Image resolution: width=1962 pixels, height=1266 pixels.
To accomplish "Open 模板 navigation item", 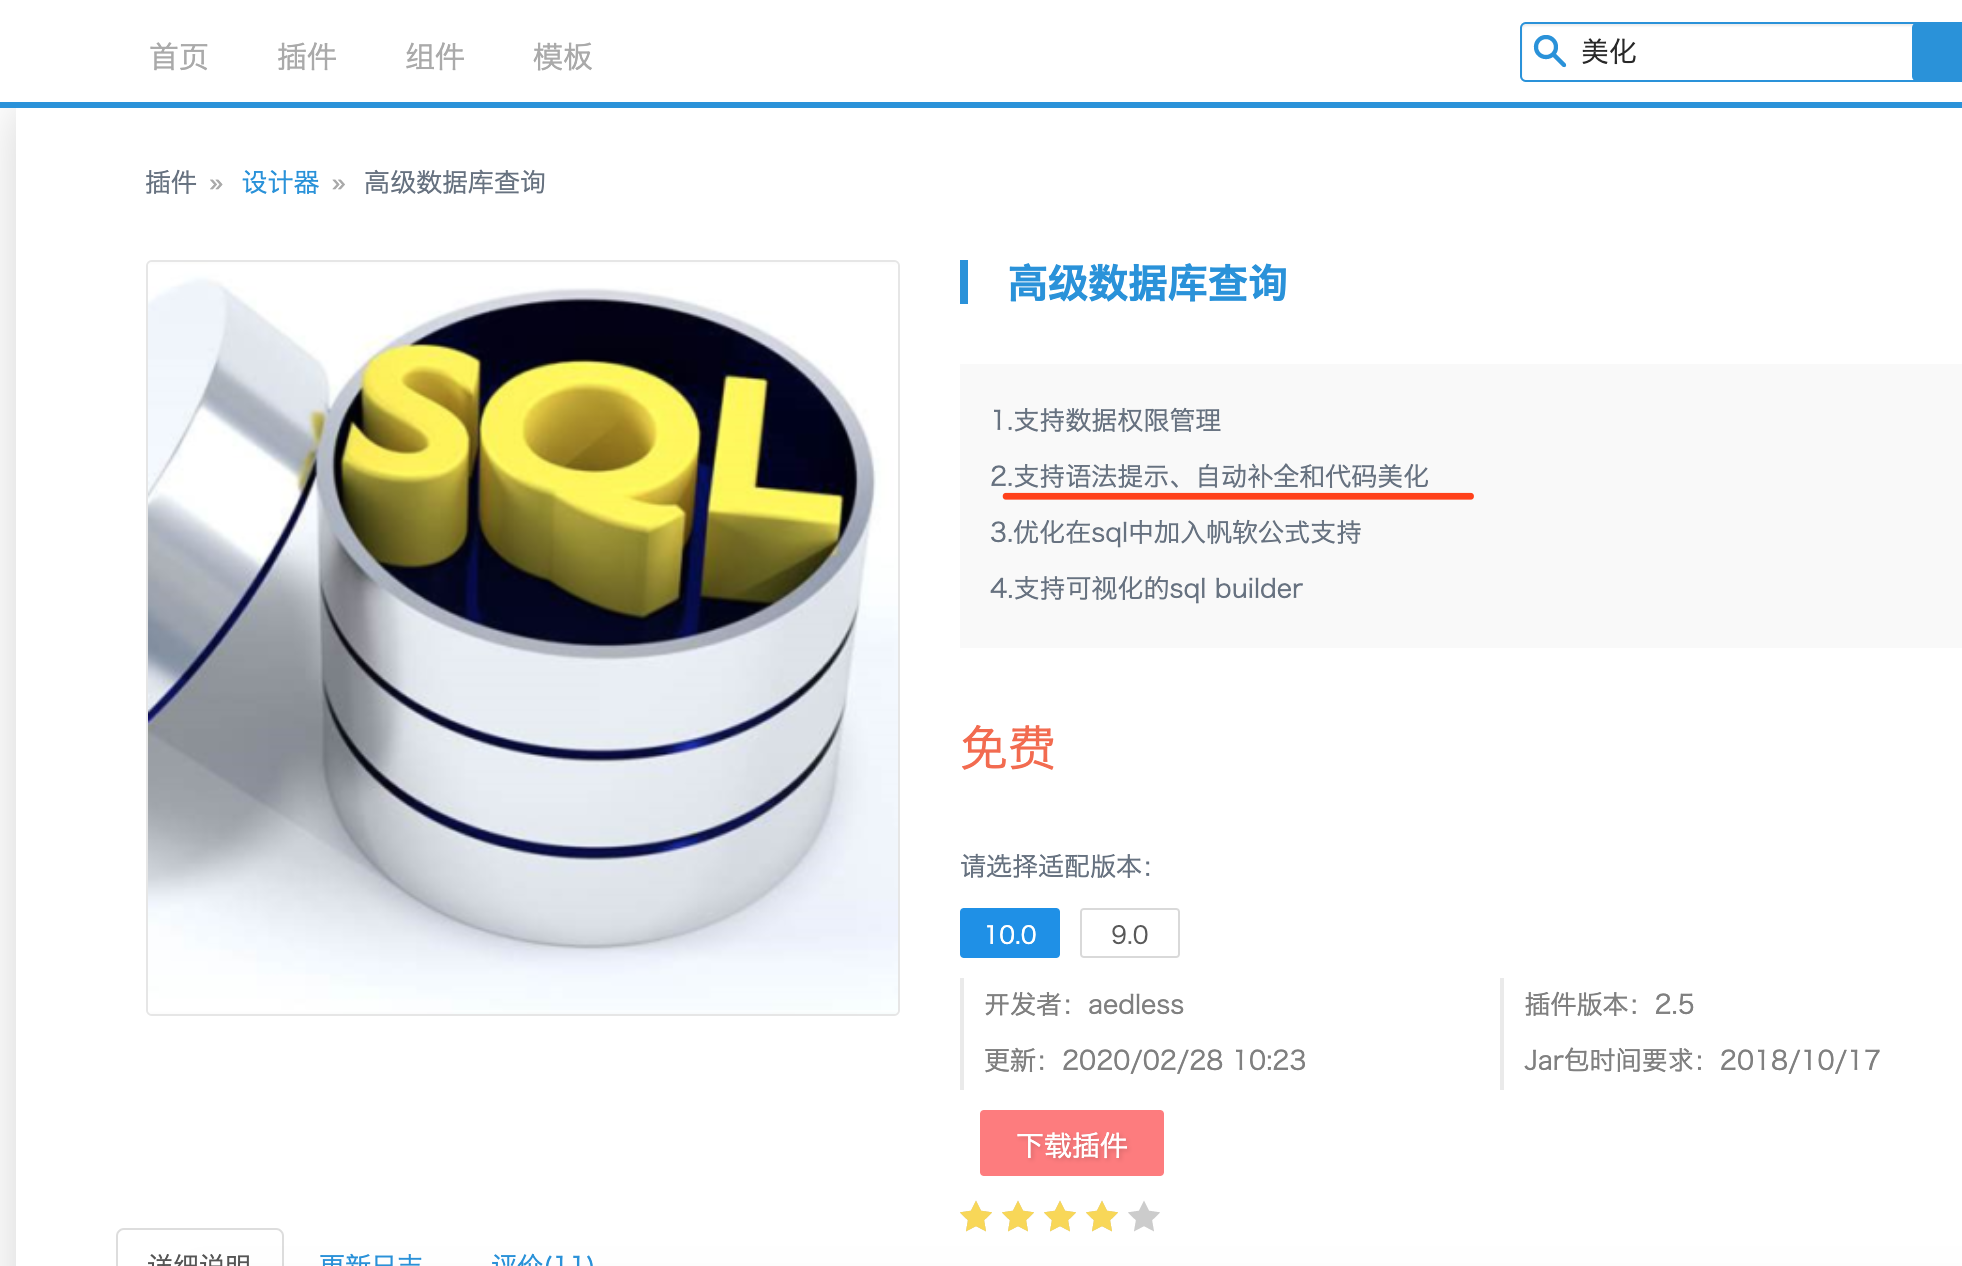I will [563, 57].
